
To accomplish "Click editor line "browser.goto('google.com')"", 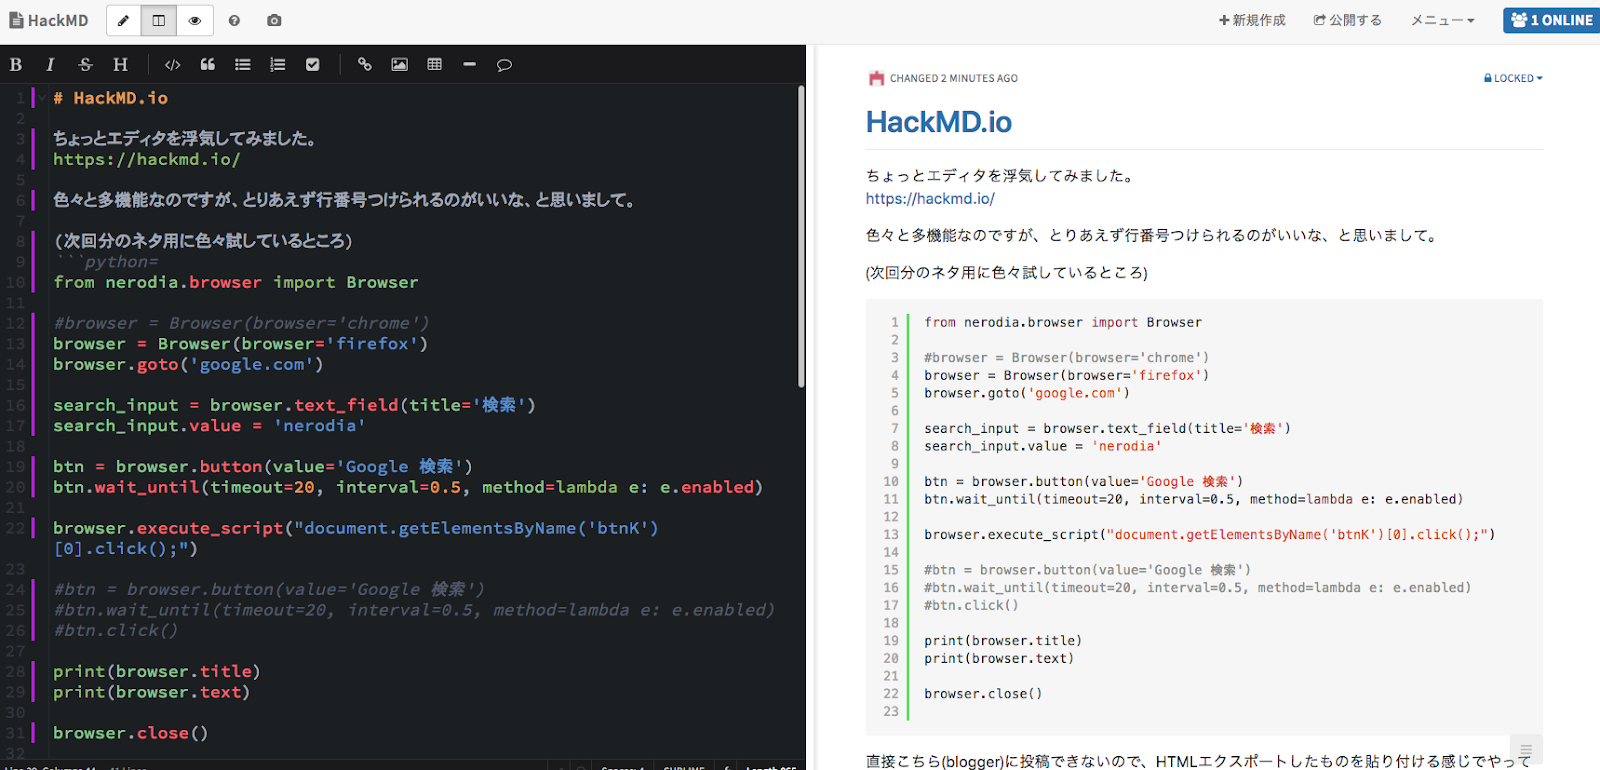I will [x=188, y=364].
